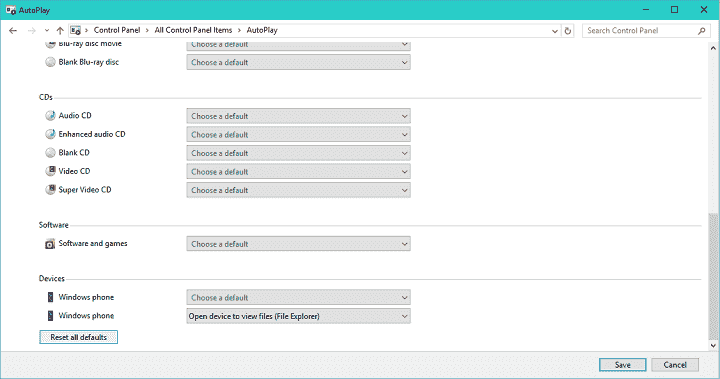Click the 'Software' section heading
Viewport: 720px width, 379px height.
[54, 225]
